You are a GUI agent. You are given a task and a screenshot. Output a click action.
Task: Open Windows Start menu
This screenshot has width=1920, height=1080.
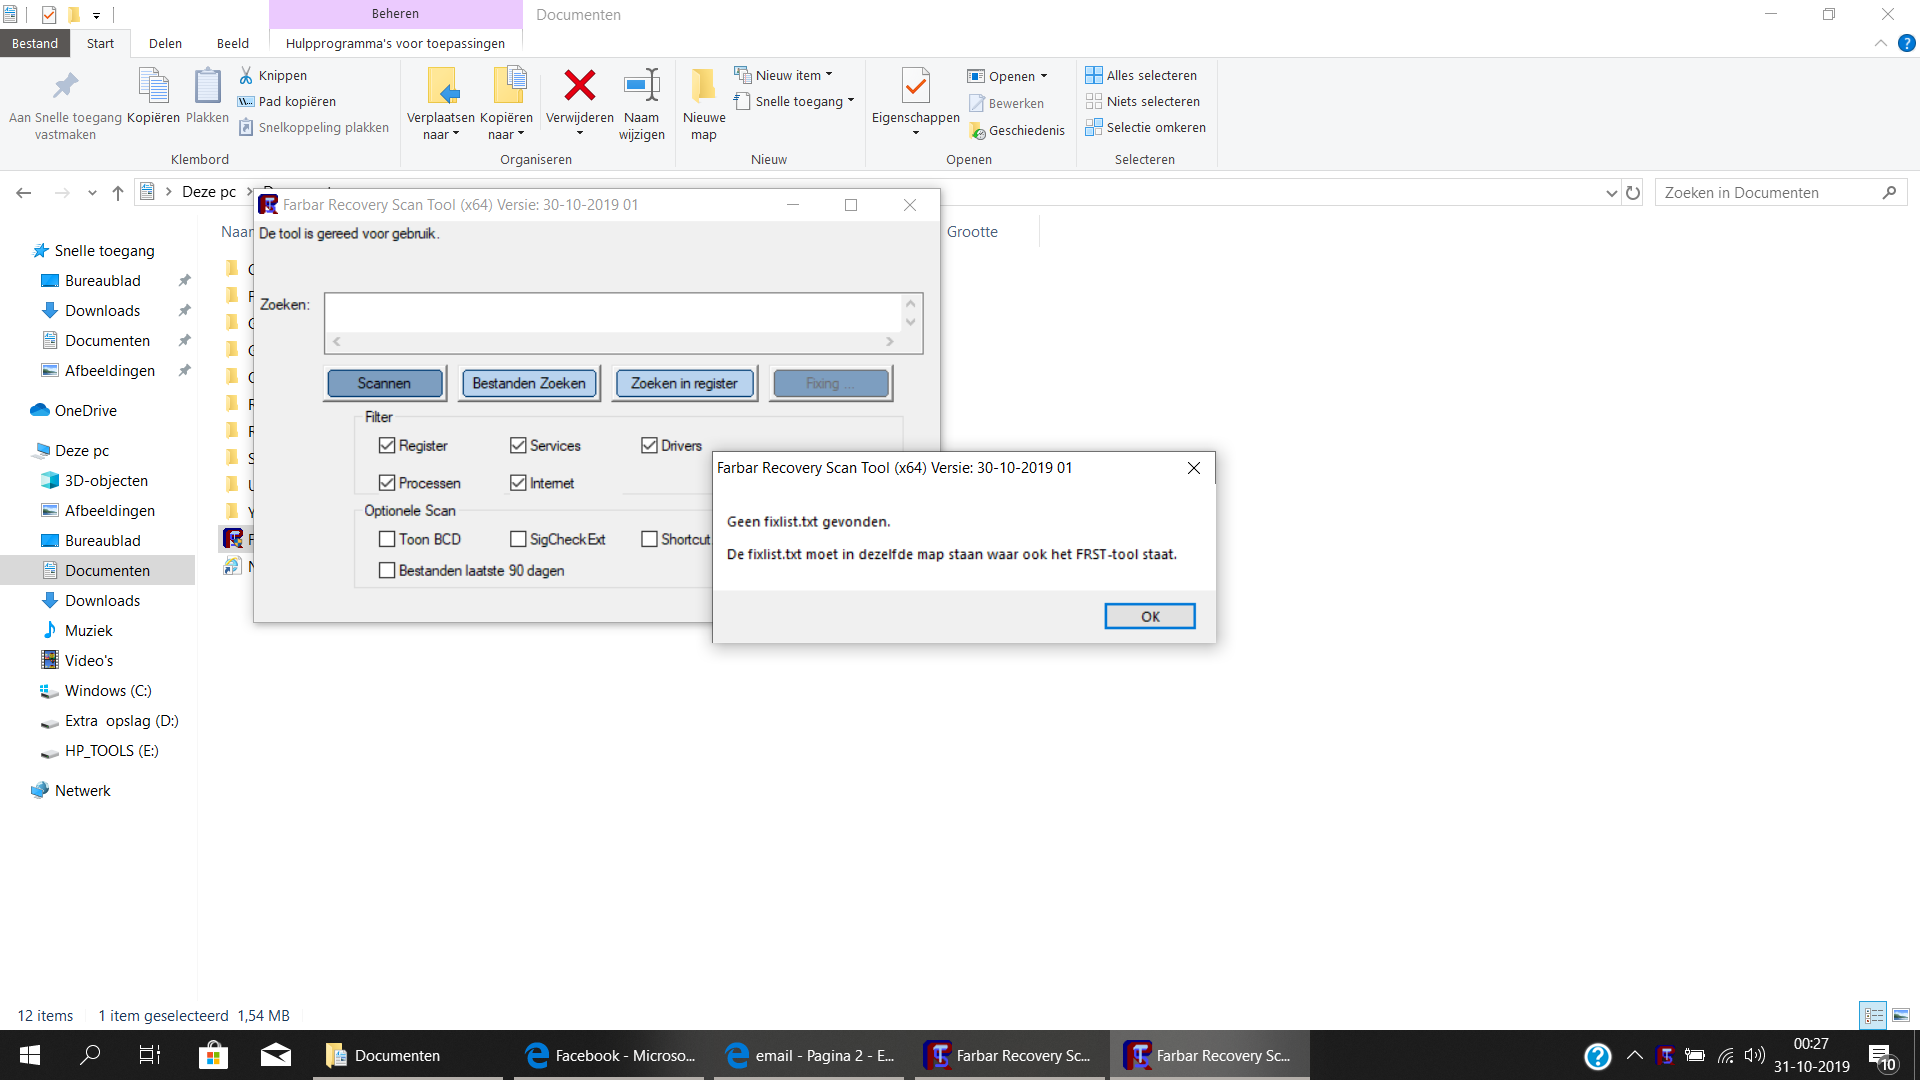(30, 1055)
